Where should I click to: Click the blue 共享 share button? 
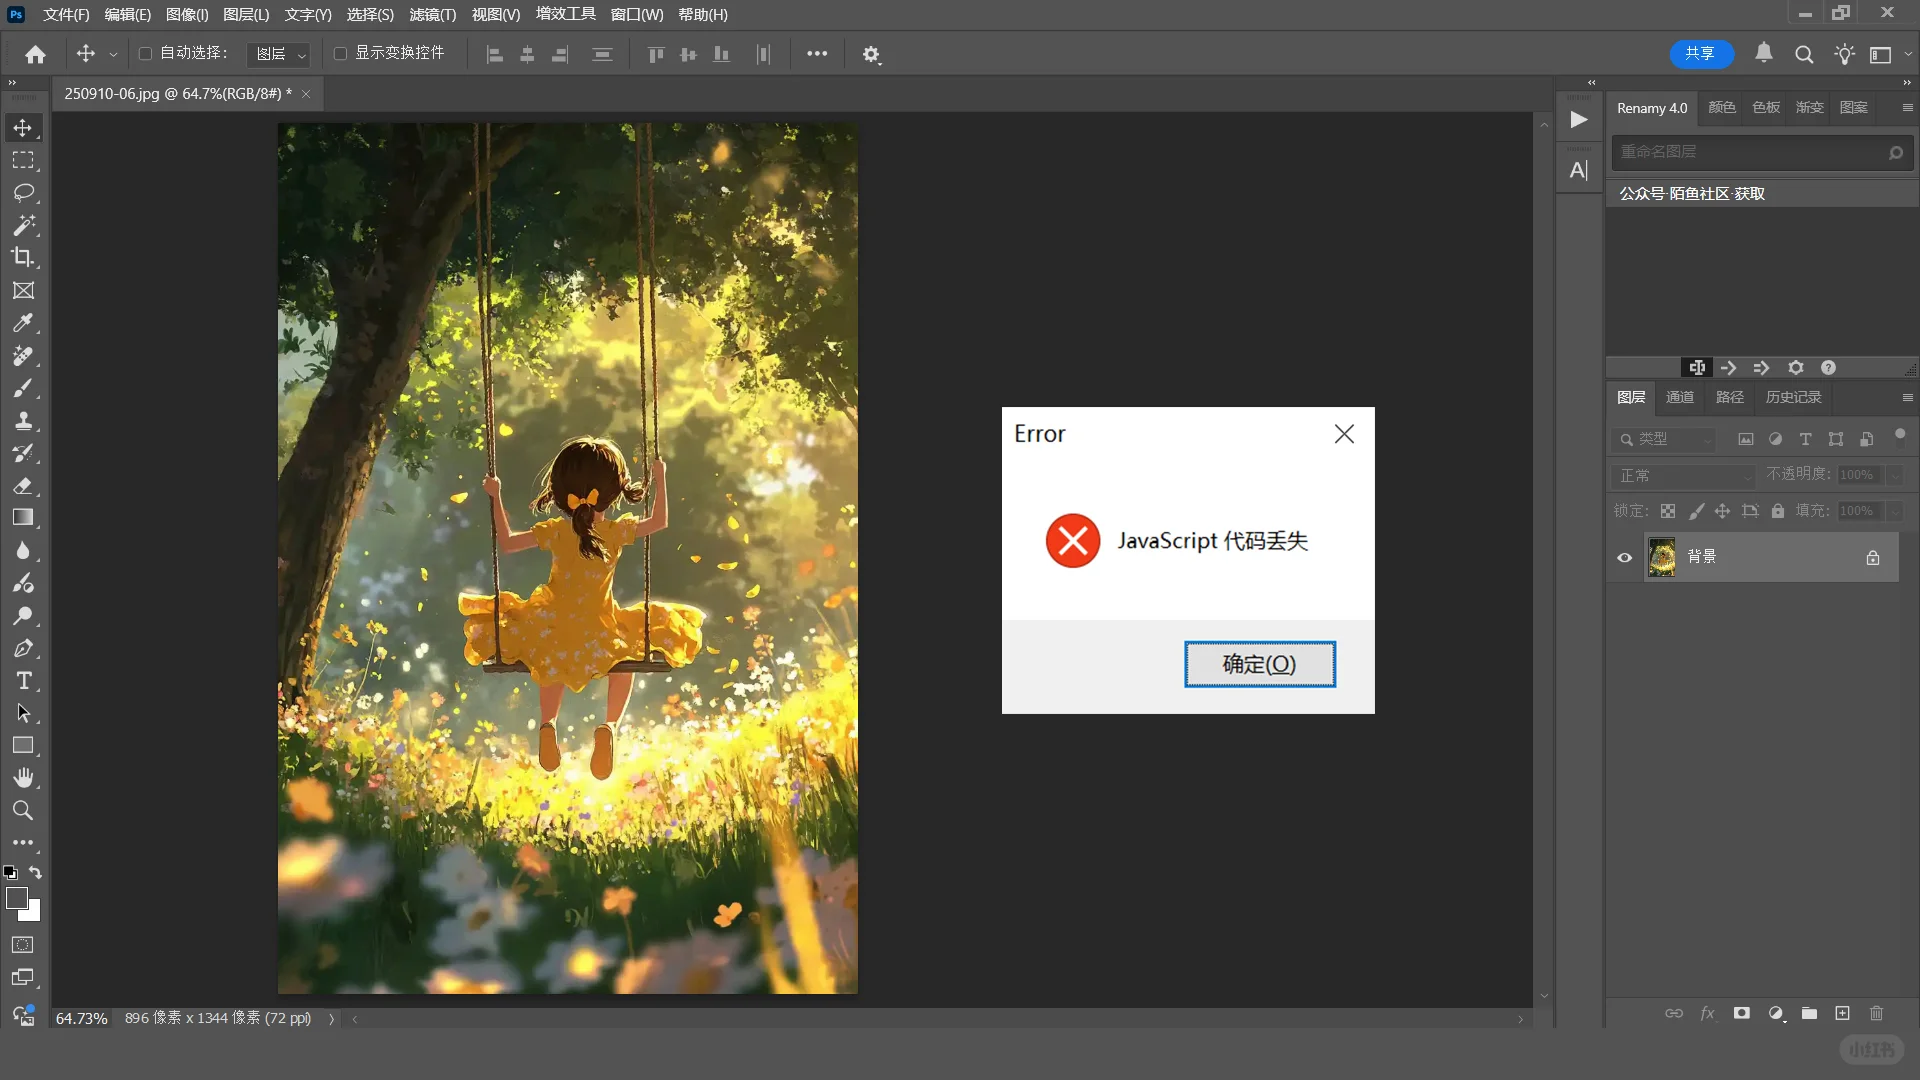coord(1700,53)
